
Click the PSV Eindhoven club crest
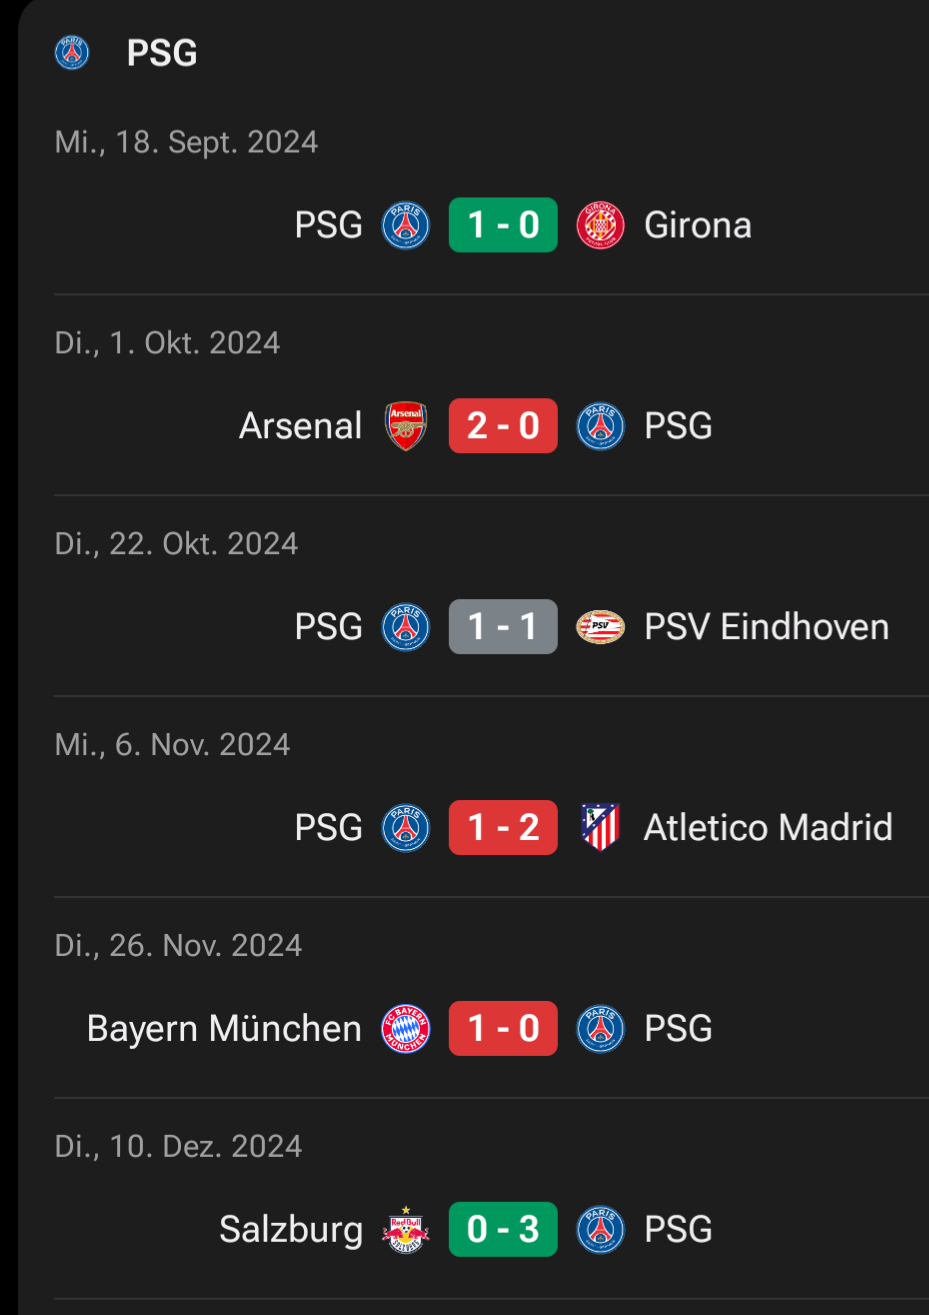[x=601, y=627]
